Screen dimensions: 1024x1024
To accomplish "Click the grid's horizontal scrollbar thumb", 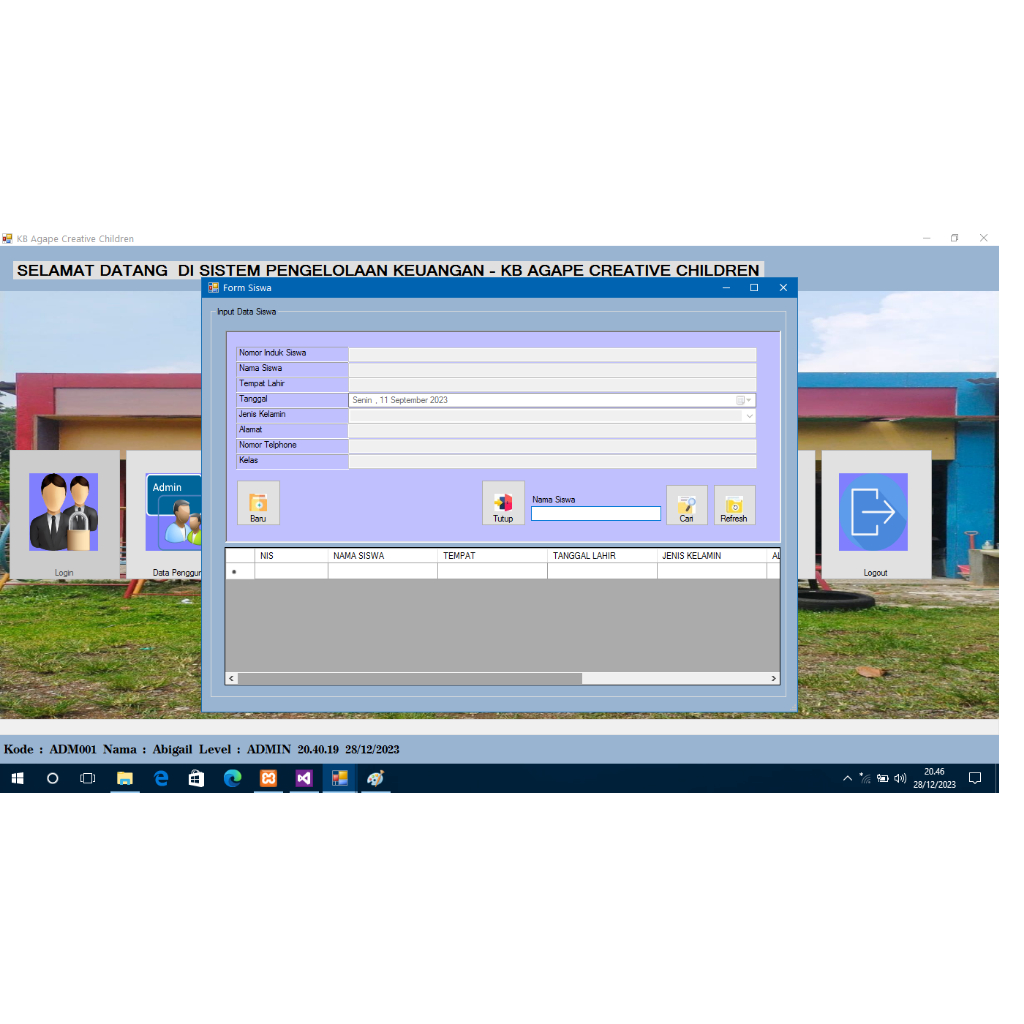I will [x=409, y=679].
